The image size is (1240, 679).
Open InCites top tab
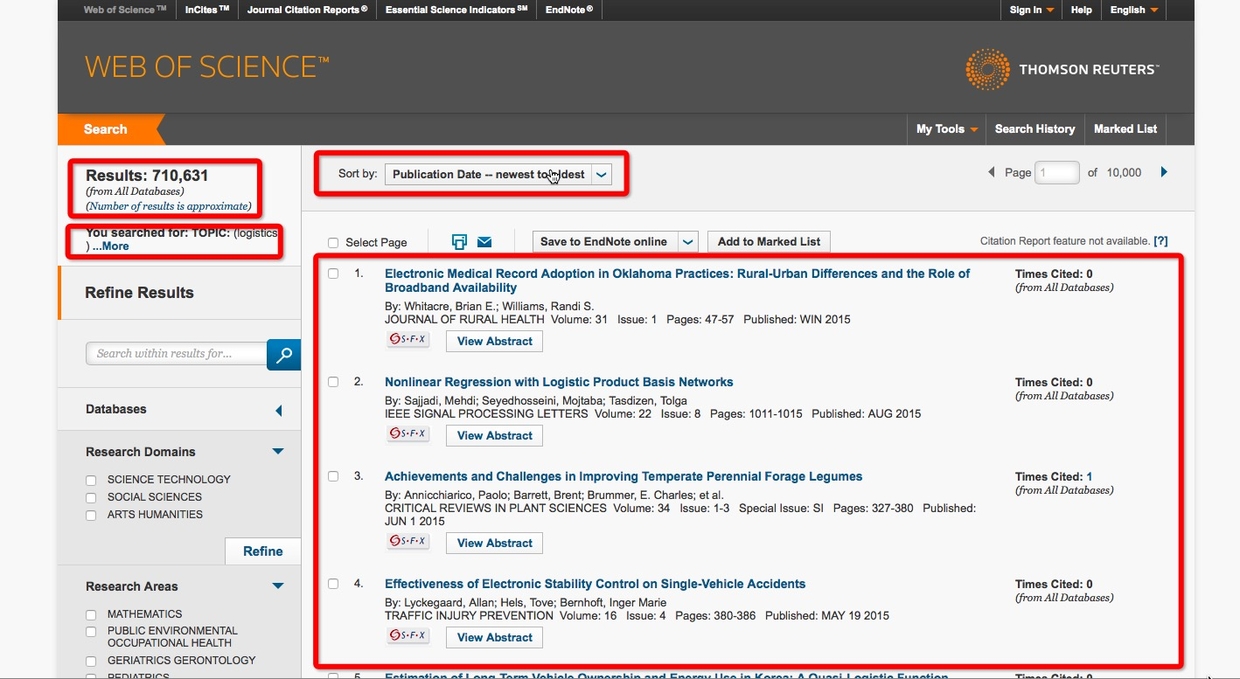pos(207,10)
